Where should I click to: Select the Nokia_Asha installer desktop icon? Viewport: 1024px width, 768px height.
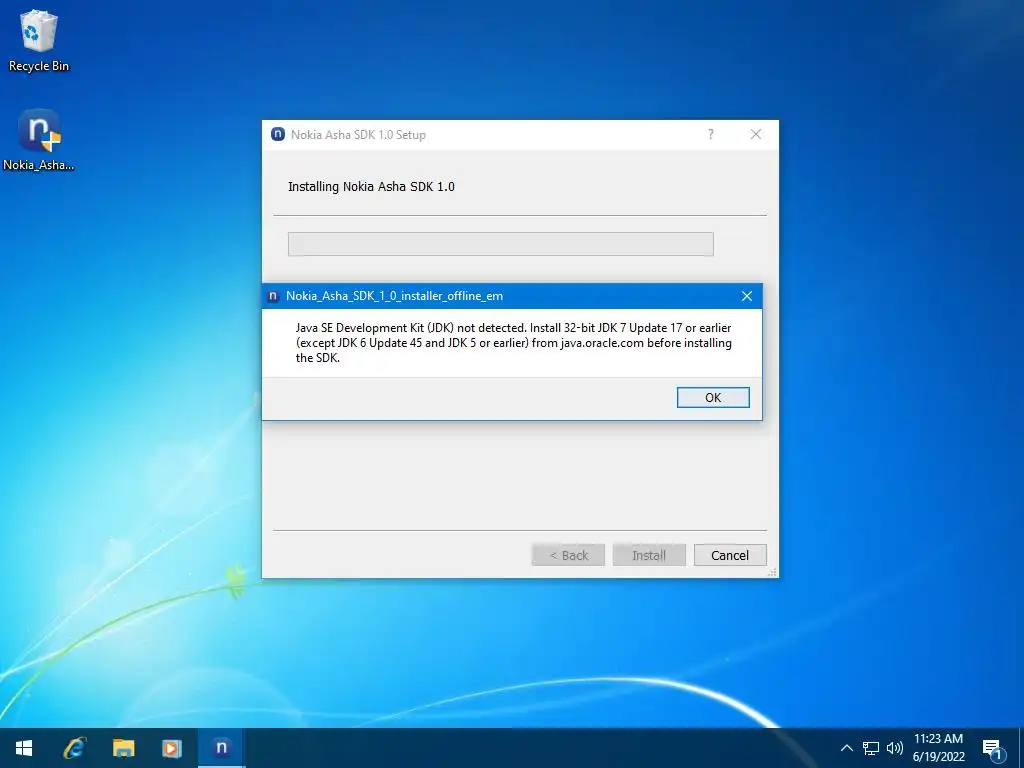pyautogui.click(x=39, y=140)
